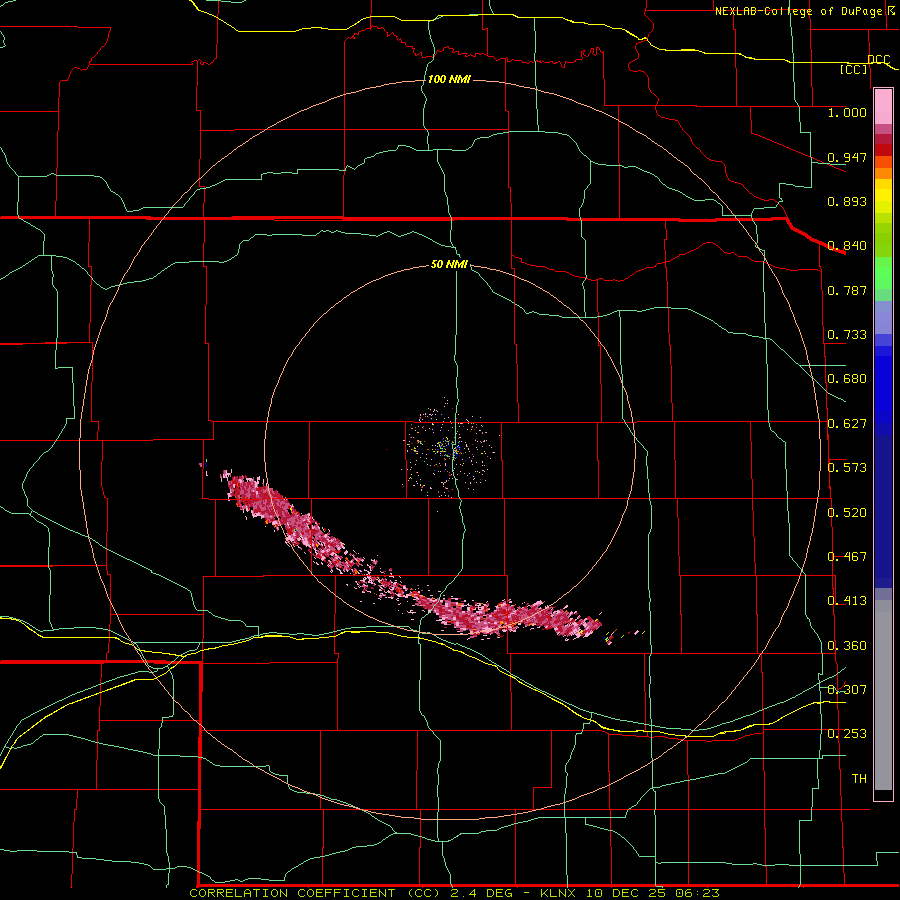
Task: Click the 0.893 value on the color scale
Action: [847, 201]
